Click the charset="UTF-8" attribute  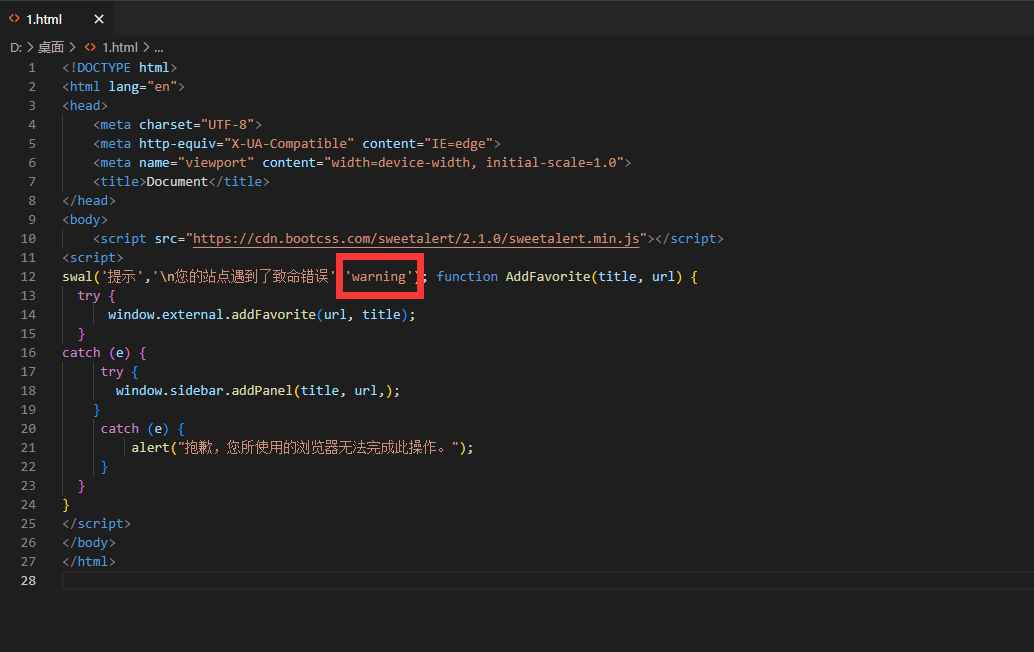pos(197,125)
